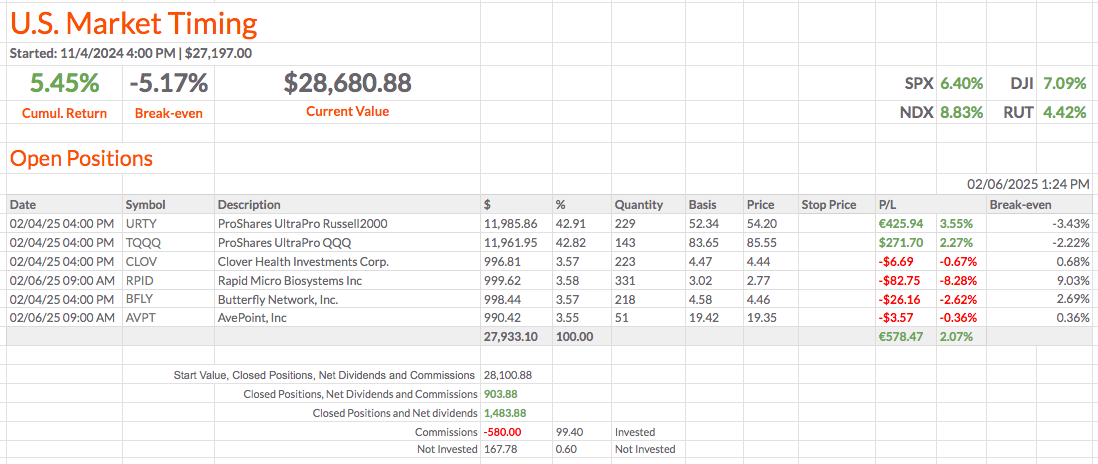Click the Description column header
1098x464 pixels.
(x=249, y=205)
